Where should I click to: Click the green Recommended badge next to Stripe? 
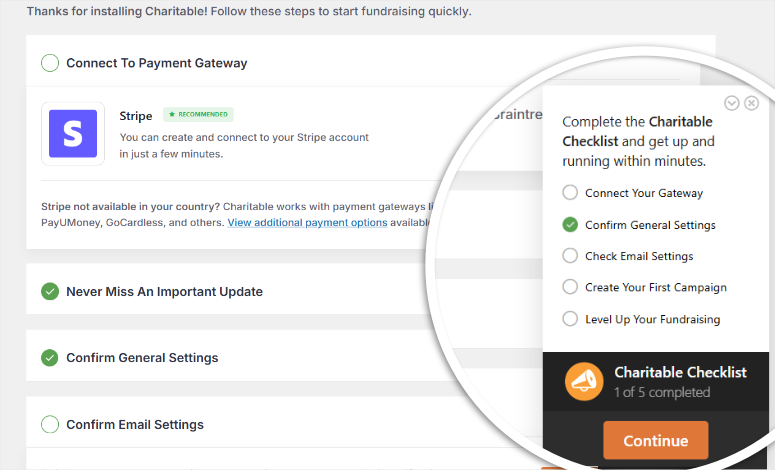(x=198, y=114)
